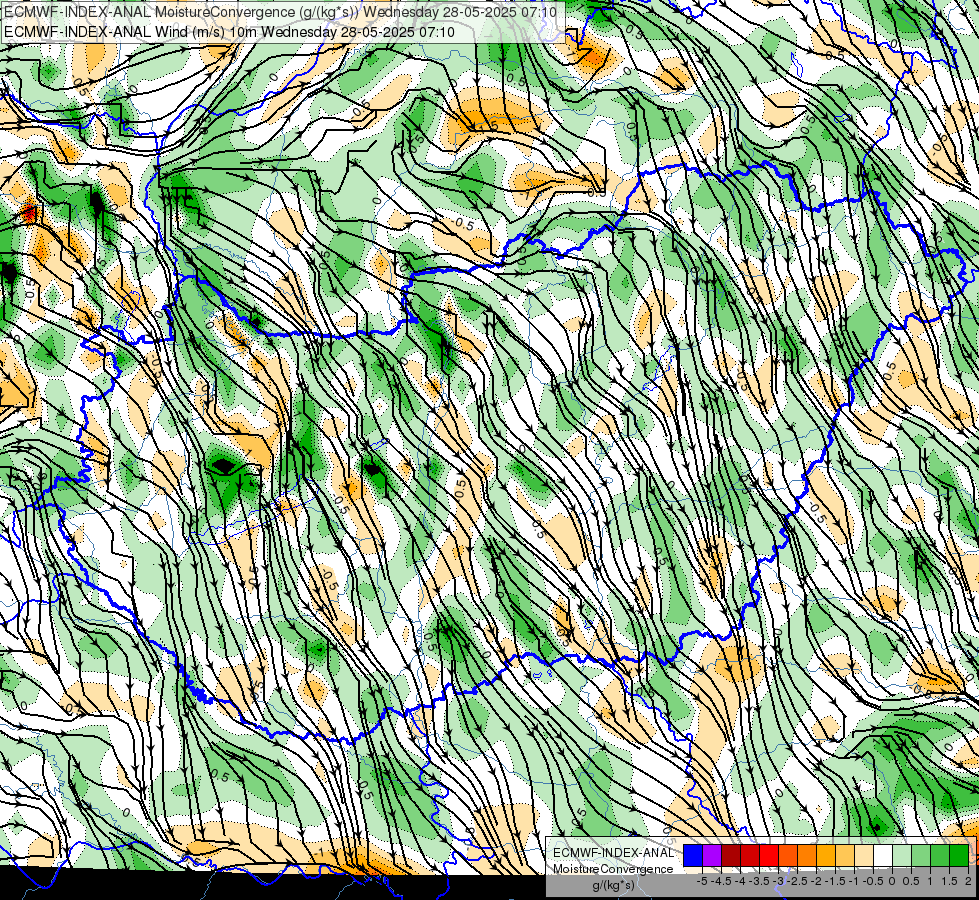This screenshot has width=979, height=900.
Task: Click the ECMWF-INDEX-ANAL label in the legend
Action: click(x=613, y=853)
